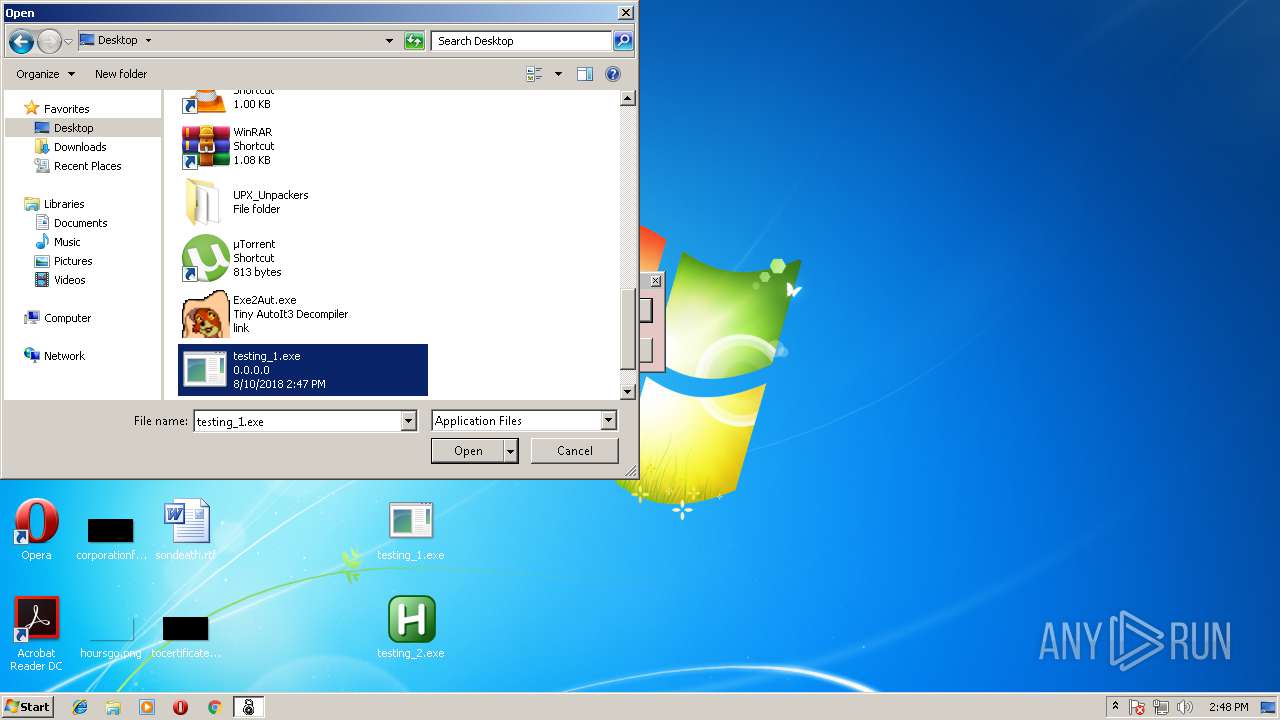This screenshot has height=720, width=1280.
Task: Open the Application Files type dropdown
Action: [524, 421]
